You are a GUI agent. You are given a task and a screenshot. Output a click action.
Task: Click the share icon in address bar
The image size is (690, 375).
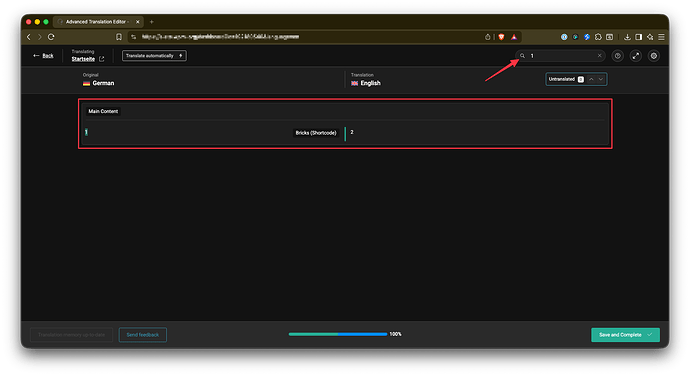(x=488, y=37)
